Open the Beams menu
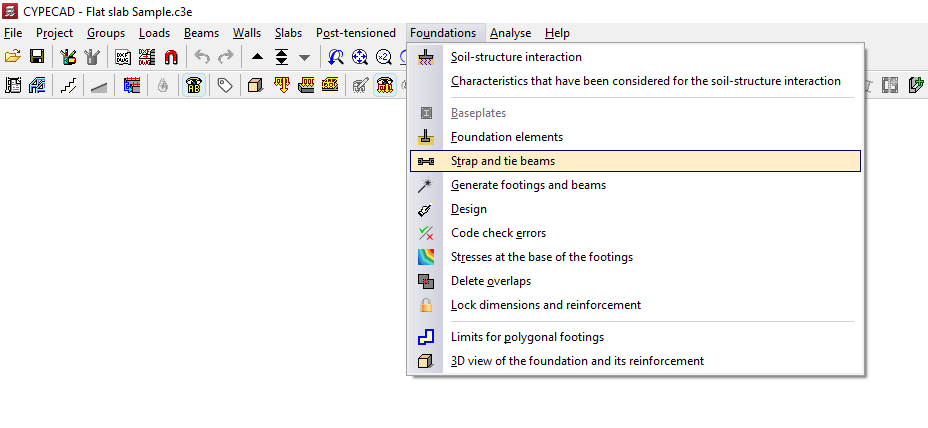The width and height of the screenshot is (928, 428). (201, 33)
